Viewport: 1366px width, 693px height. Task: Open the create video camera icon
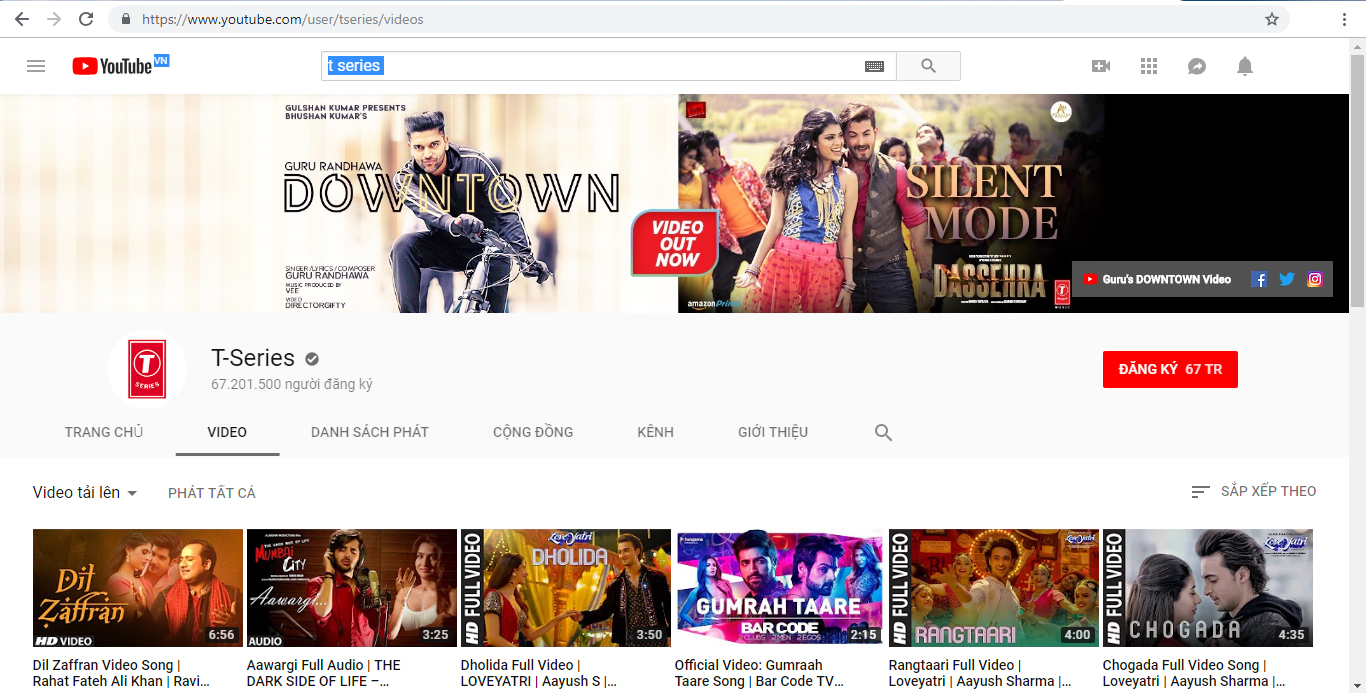1101,66
